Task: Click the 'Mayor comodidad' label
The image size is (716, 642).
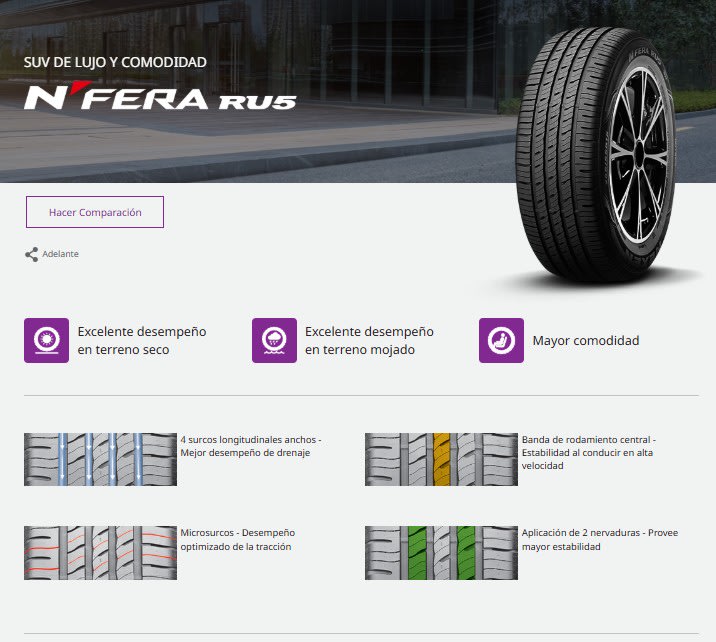Action: pos(586,341)
